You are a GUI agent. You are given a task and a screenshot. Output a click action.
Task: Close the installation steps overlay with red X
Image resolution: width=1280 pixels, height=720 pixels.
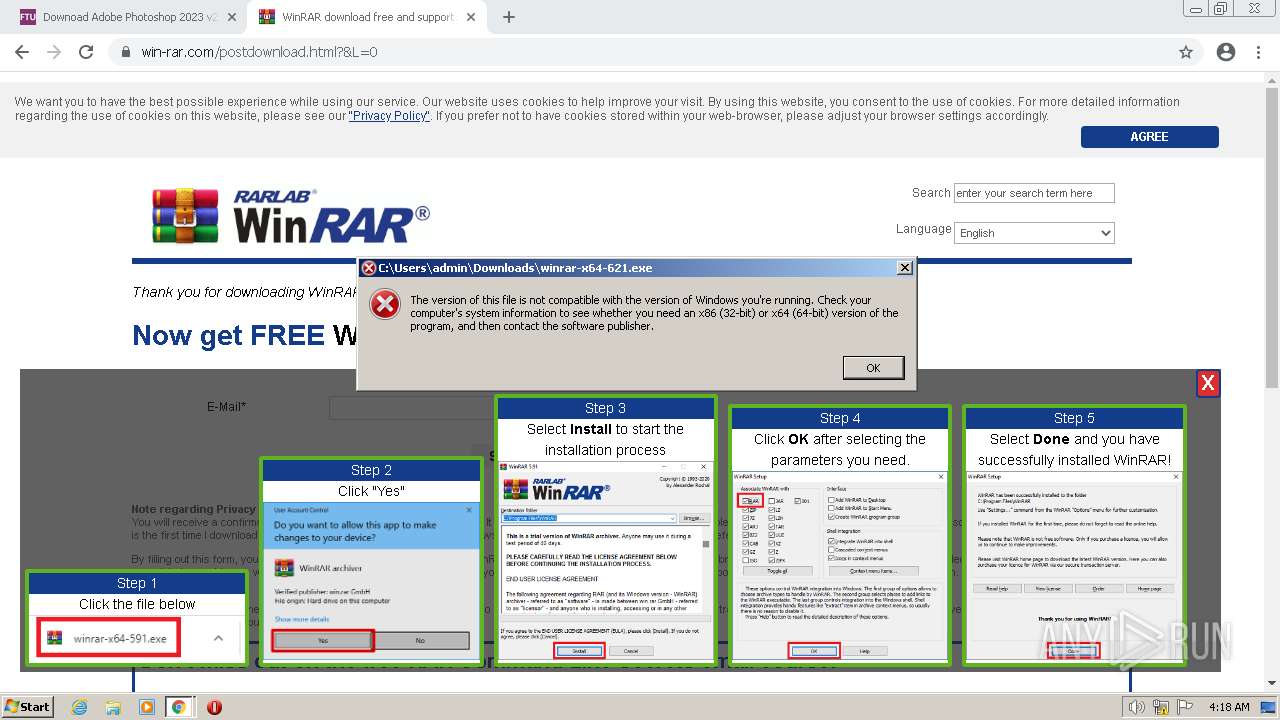pyautogui.click(x=1208, y=383)
